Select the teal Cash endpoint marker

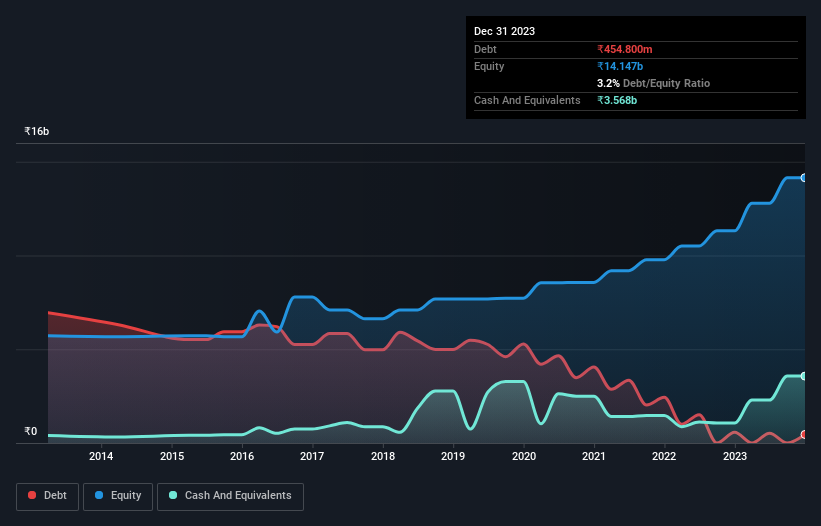point(804,376)
